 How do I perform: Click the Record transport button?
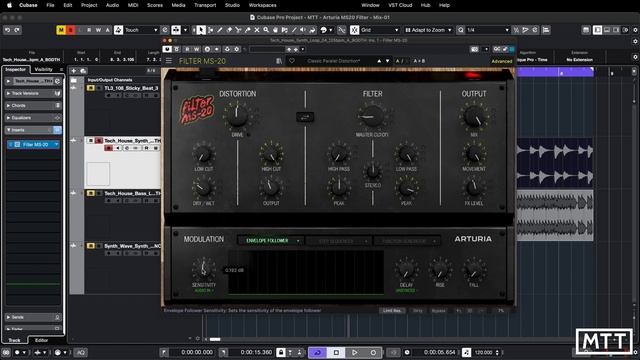pos(373,352)
